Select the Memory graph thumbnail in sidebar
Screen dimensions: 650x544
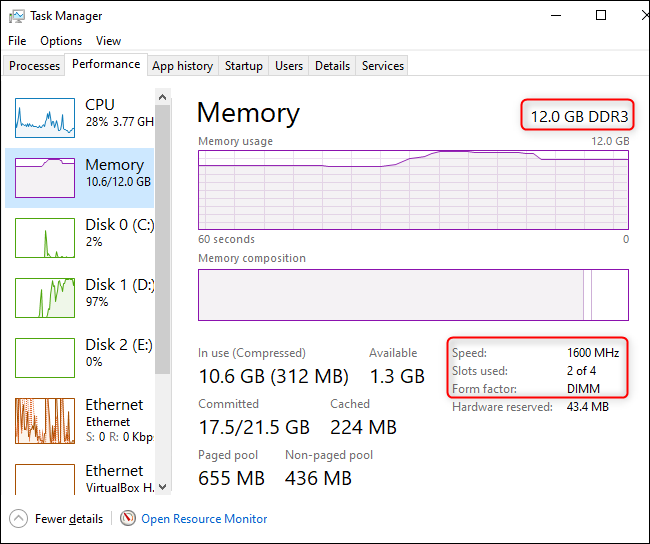tap(45, 177)
